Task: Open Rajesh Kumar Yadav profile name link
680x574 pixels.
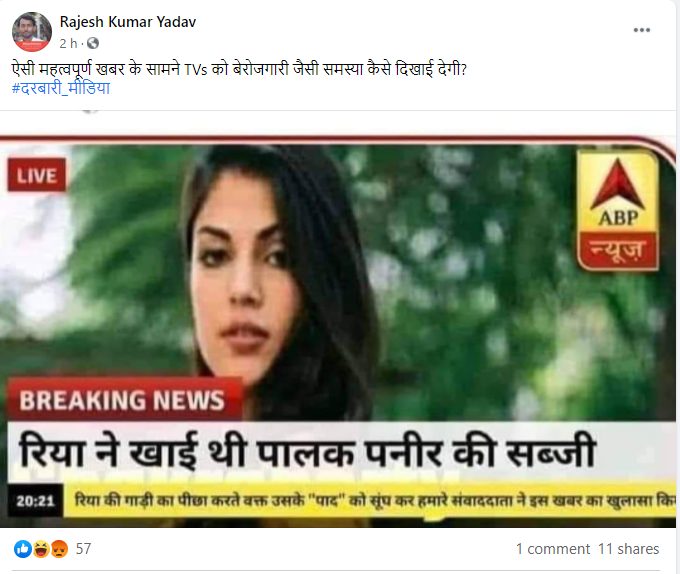Action: pyautogui.click(x=128, y=22)
